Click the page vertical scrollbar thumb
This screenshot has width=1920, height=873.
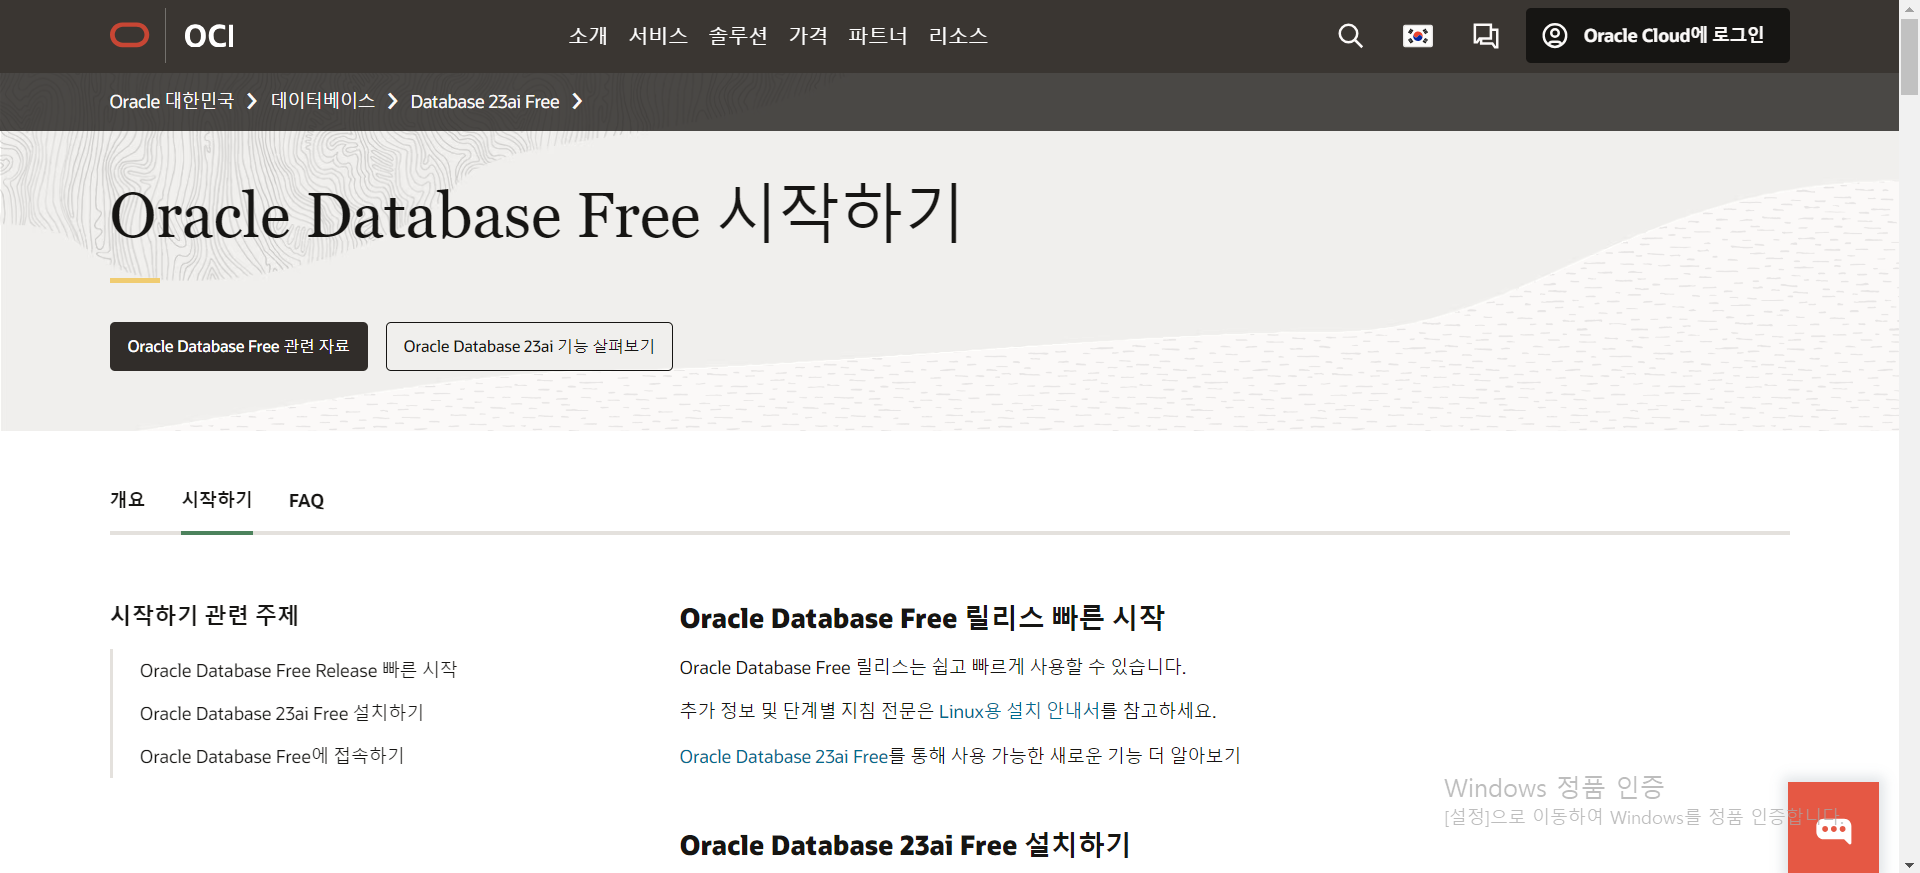[x=1909, y=56]
